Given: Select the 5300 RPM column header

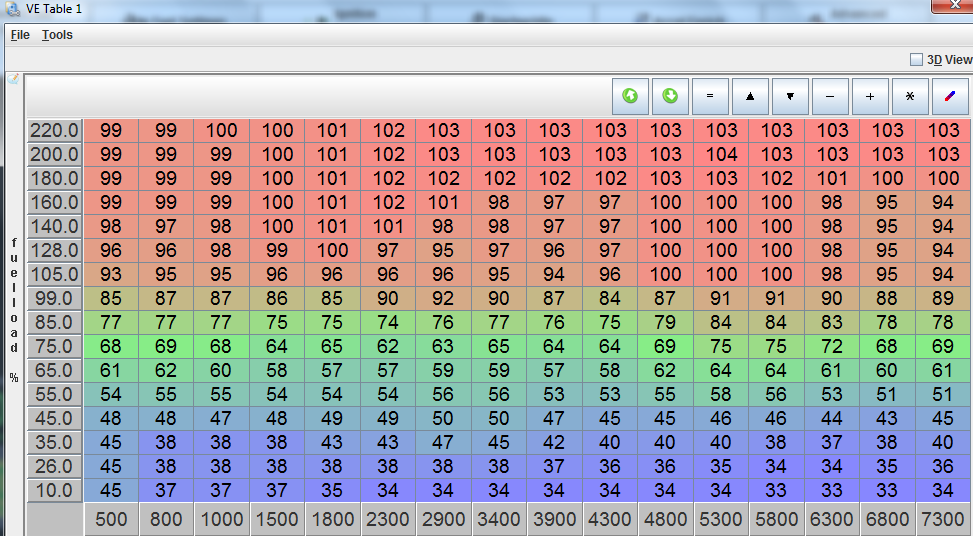Looking at the screenshot, I should point(721,519).
